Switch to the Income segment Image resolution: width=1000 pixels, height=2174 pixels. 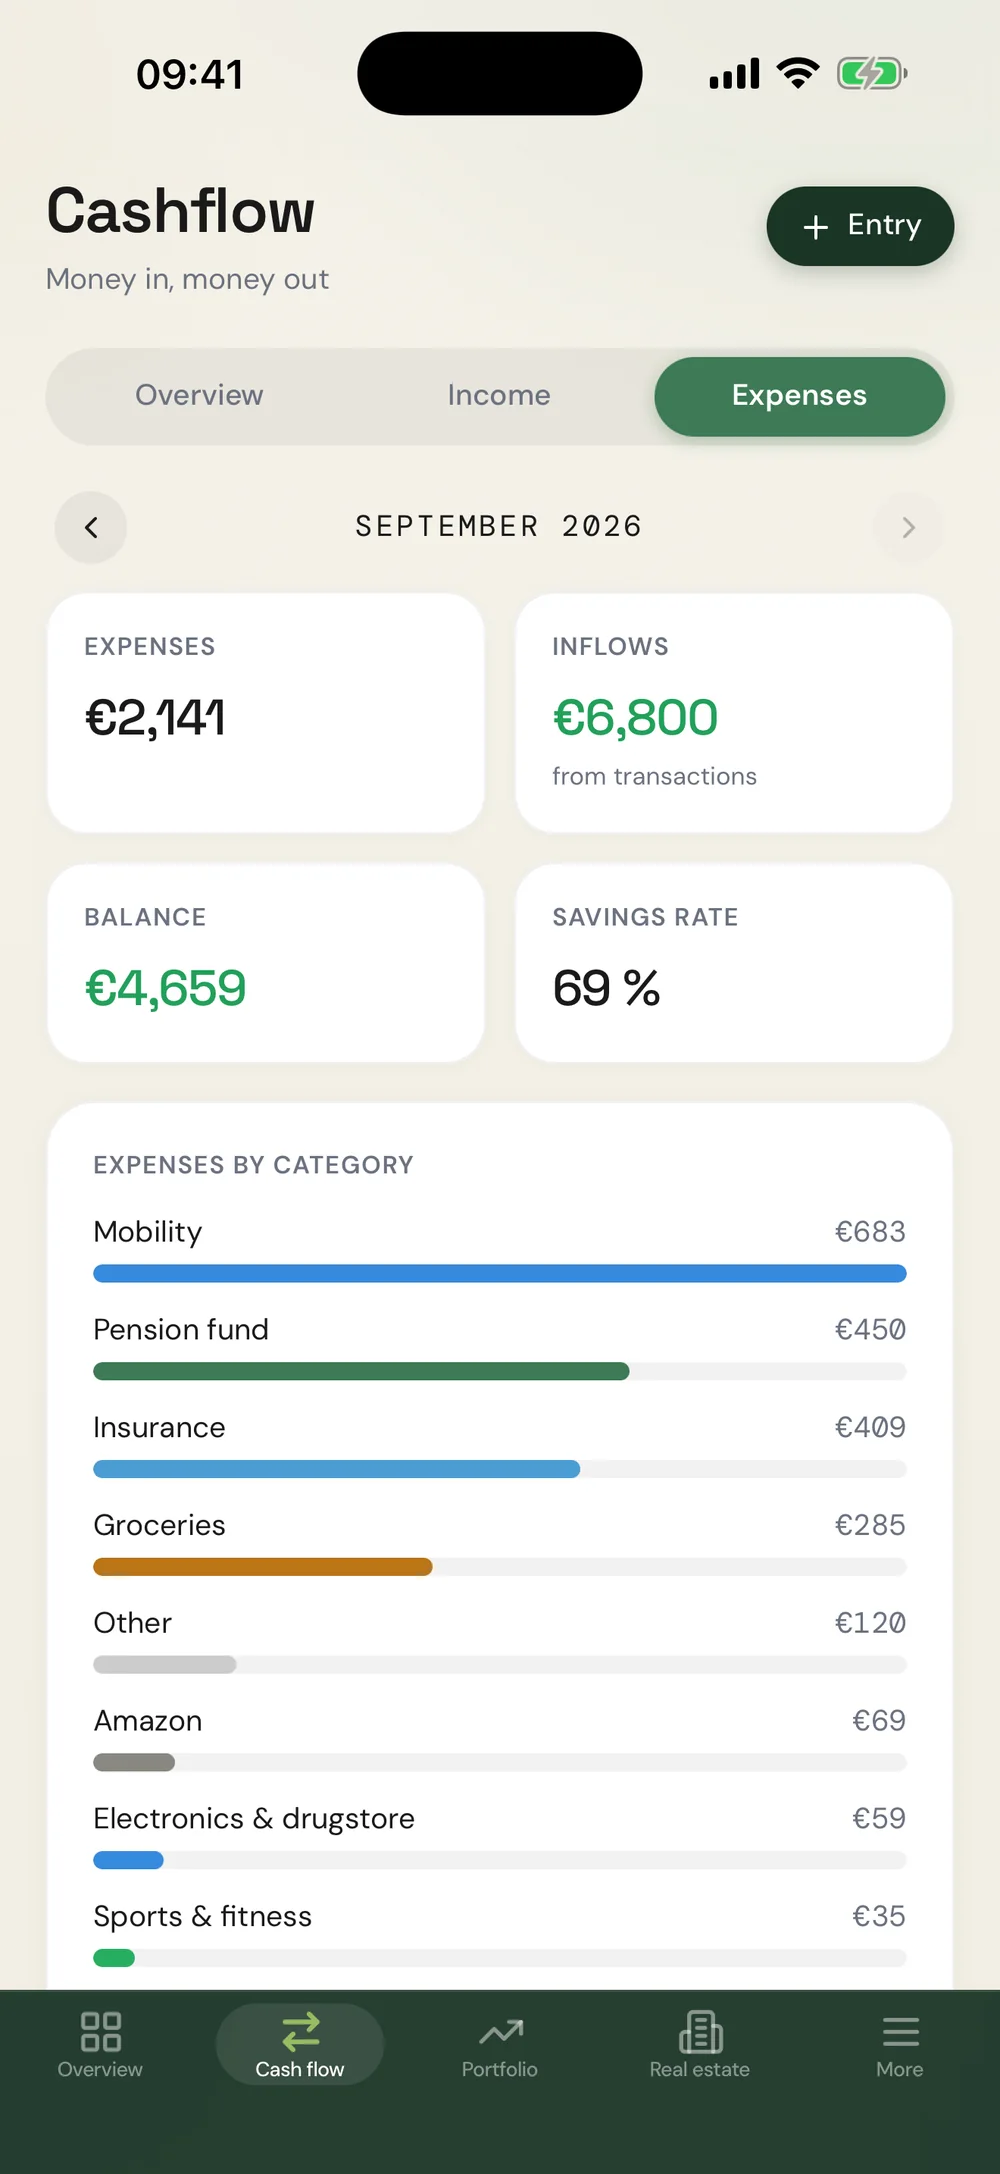499,396
